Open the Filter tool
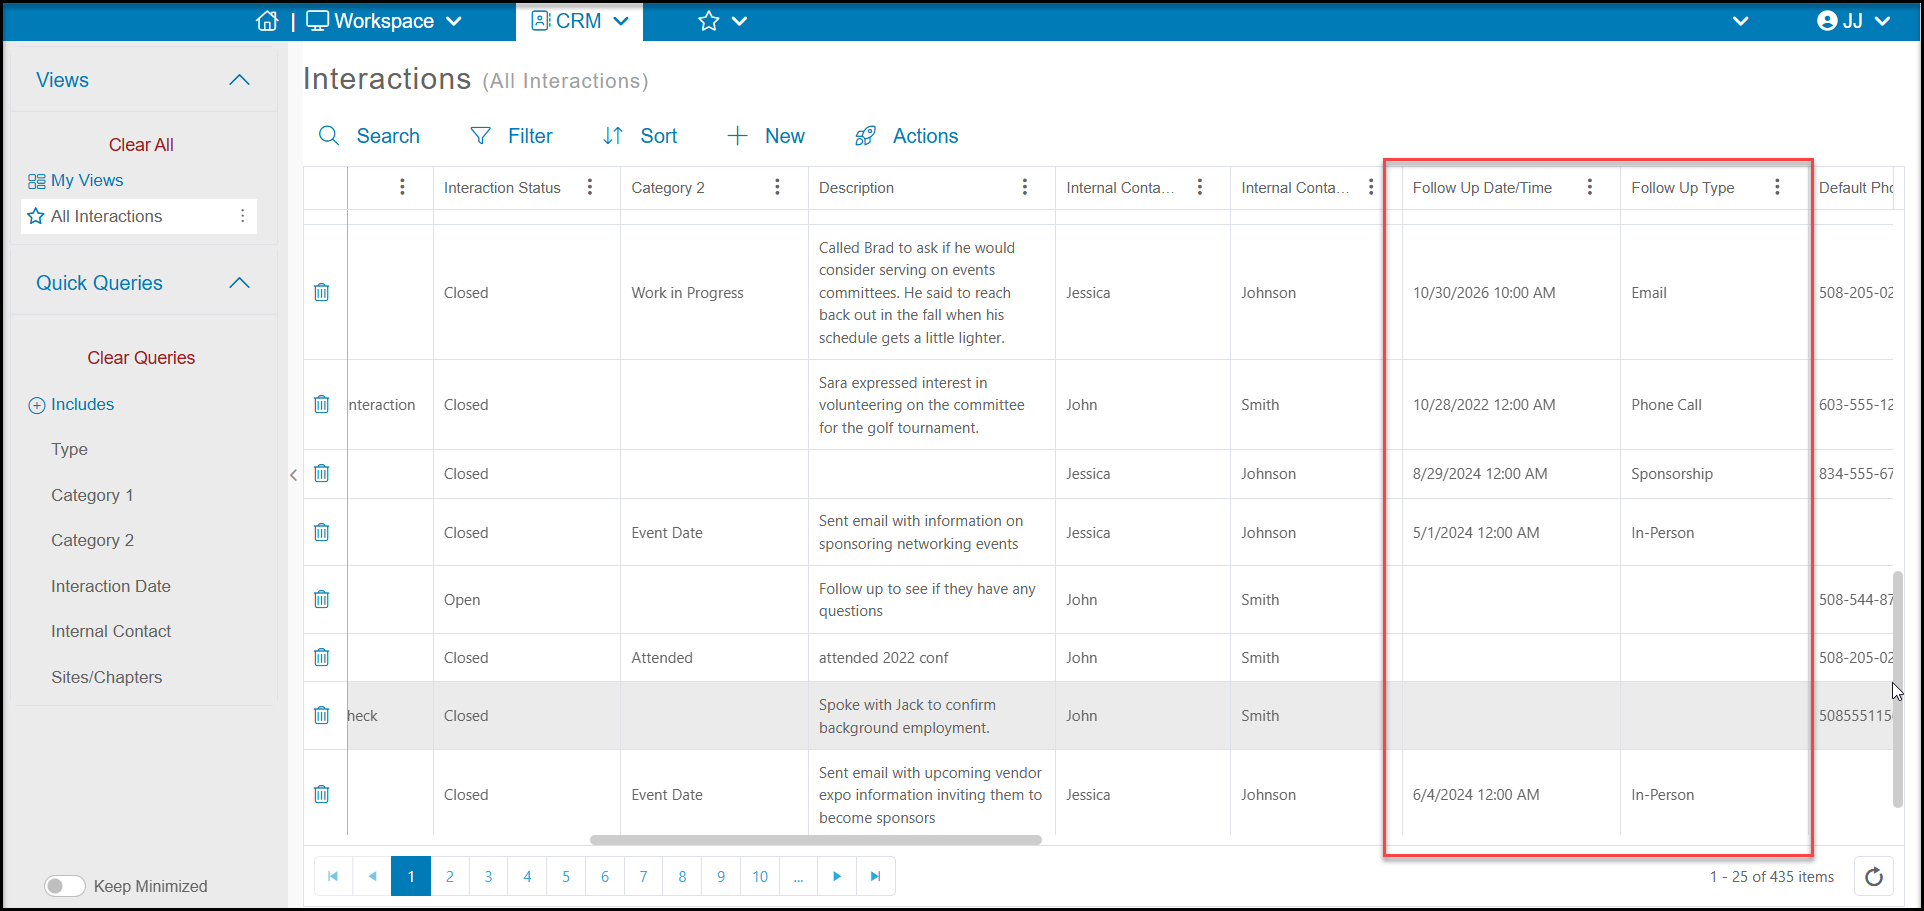Screen dimensions: 1924x911 pyautogui.click(x=511, y=136)
